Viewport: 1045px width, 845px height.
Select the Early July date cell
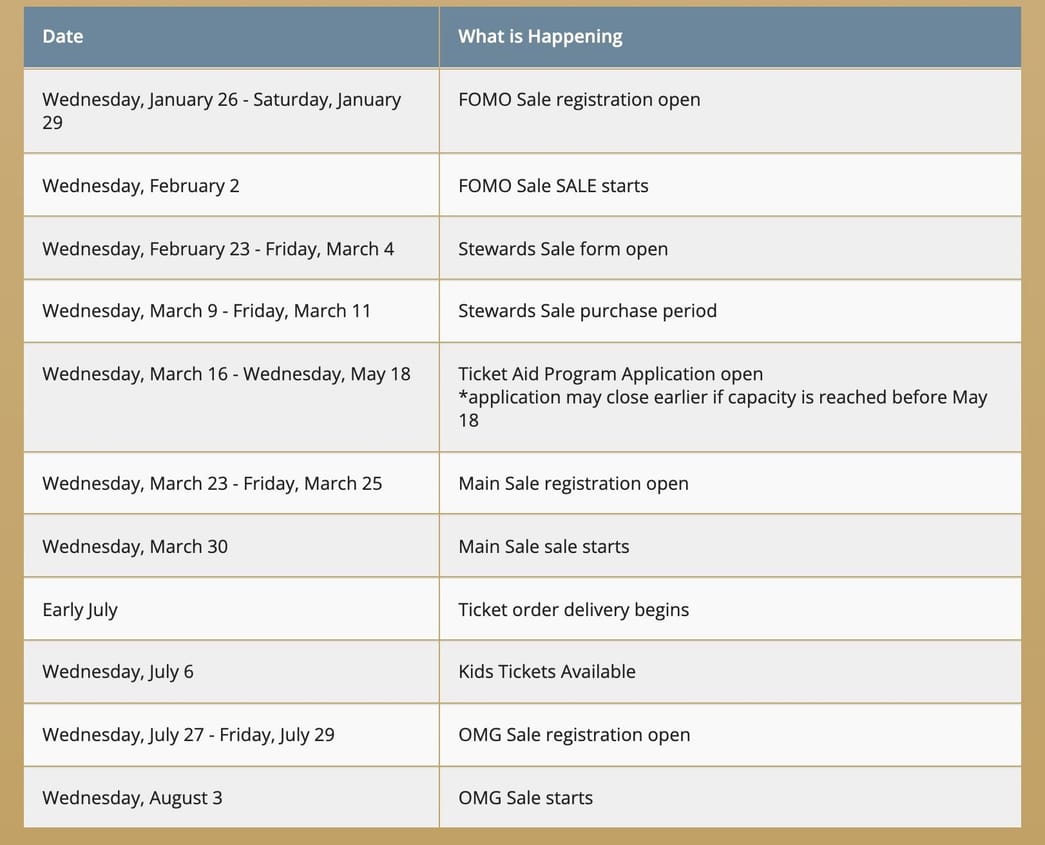point(80,610)
